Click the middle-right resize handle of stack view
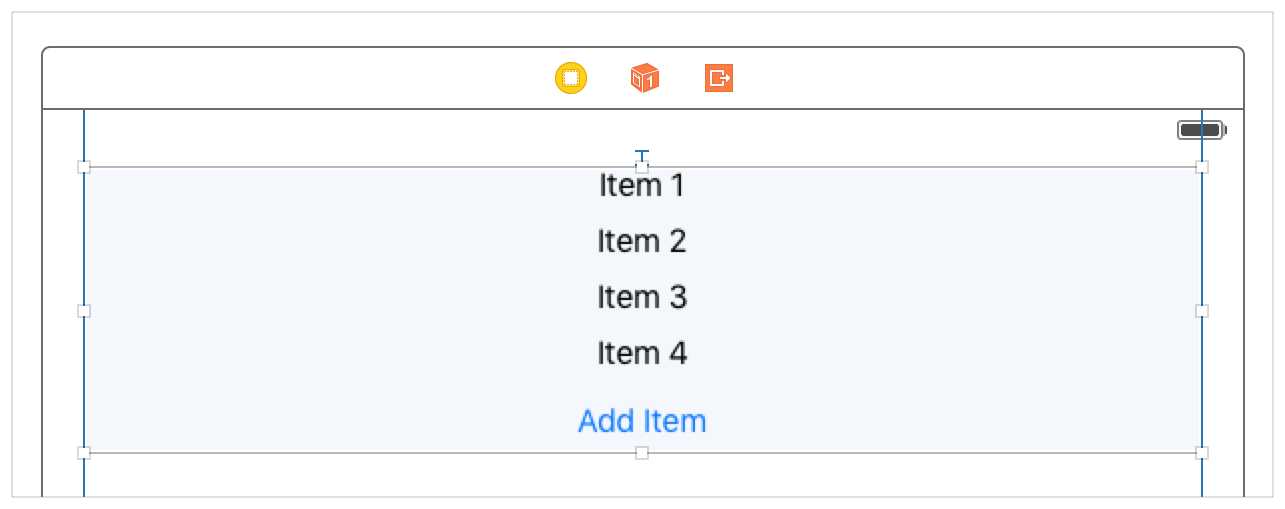This screenshot has width=1285, height=509. tap(1202, 311)
